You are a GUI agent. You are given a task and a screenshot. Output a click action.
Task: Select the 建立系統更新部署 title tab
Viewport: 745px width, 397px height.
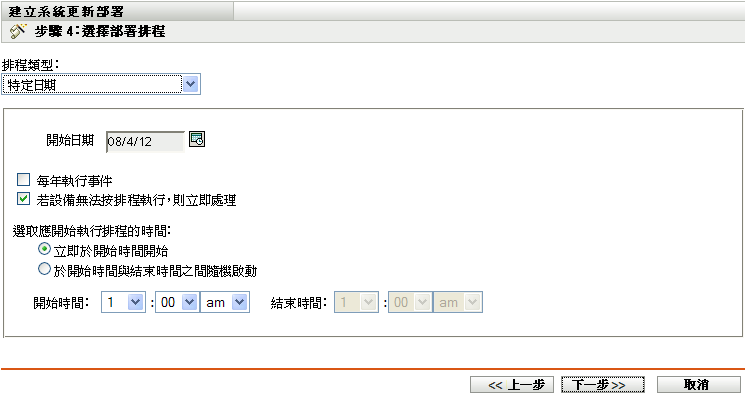tap(117, 11)
